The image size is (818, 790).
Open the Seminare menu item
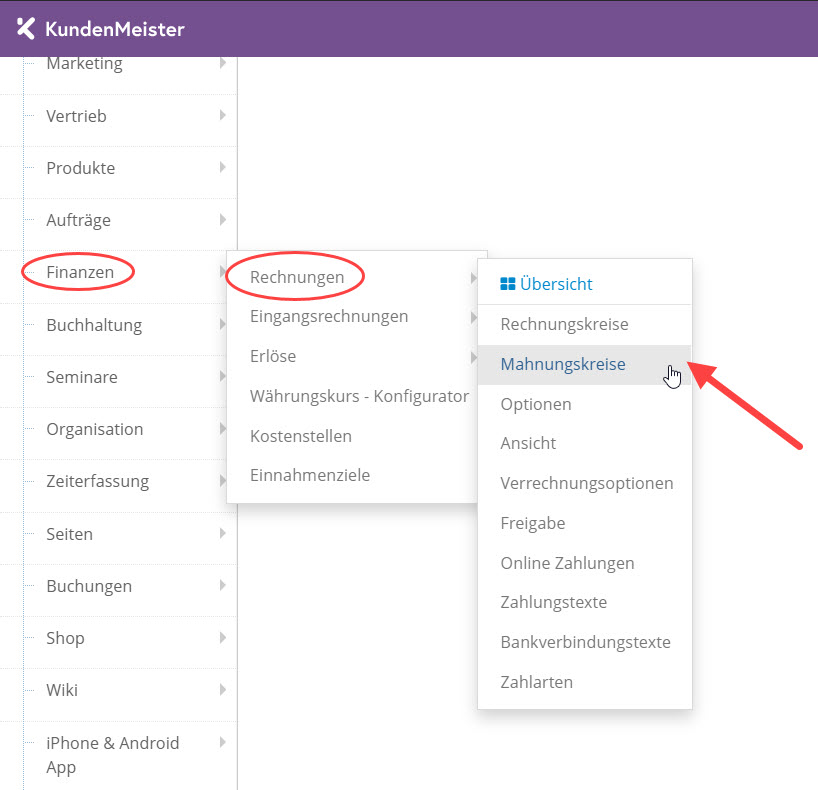coord(82,377)
